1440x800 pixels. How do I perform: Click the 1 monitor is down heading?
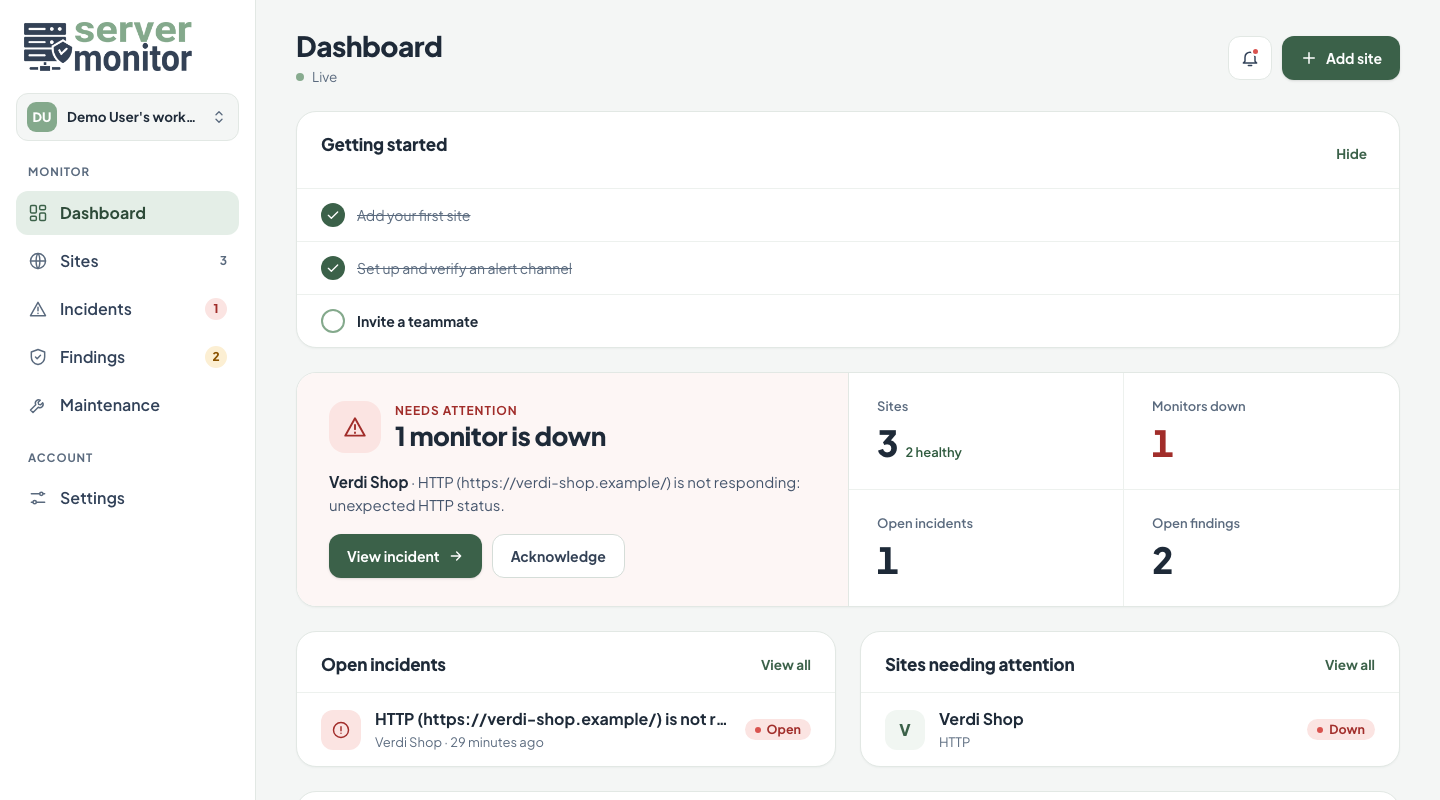point(500,437)
